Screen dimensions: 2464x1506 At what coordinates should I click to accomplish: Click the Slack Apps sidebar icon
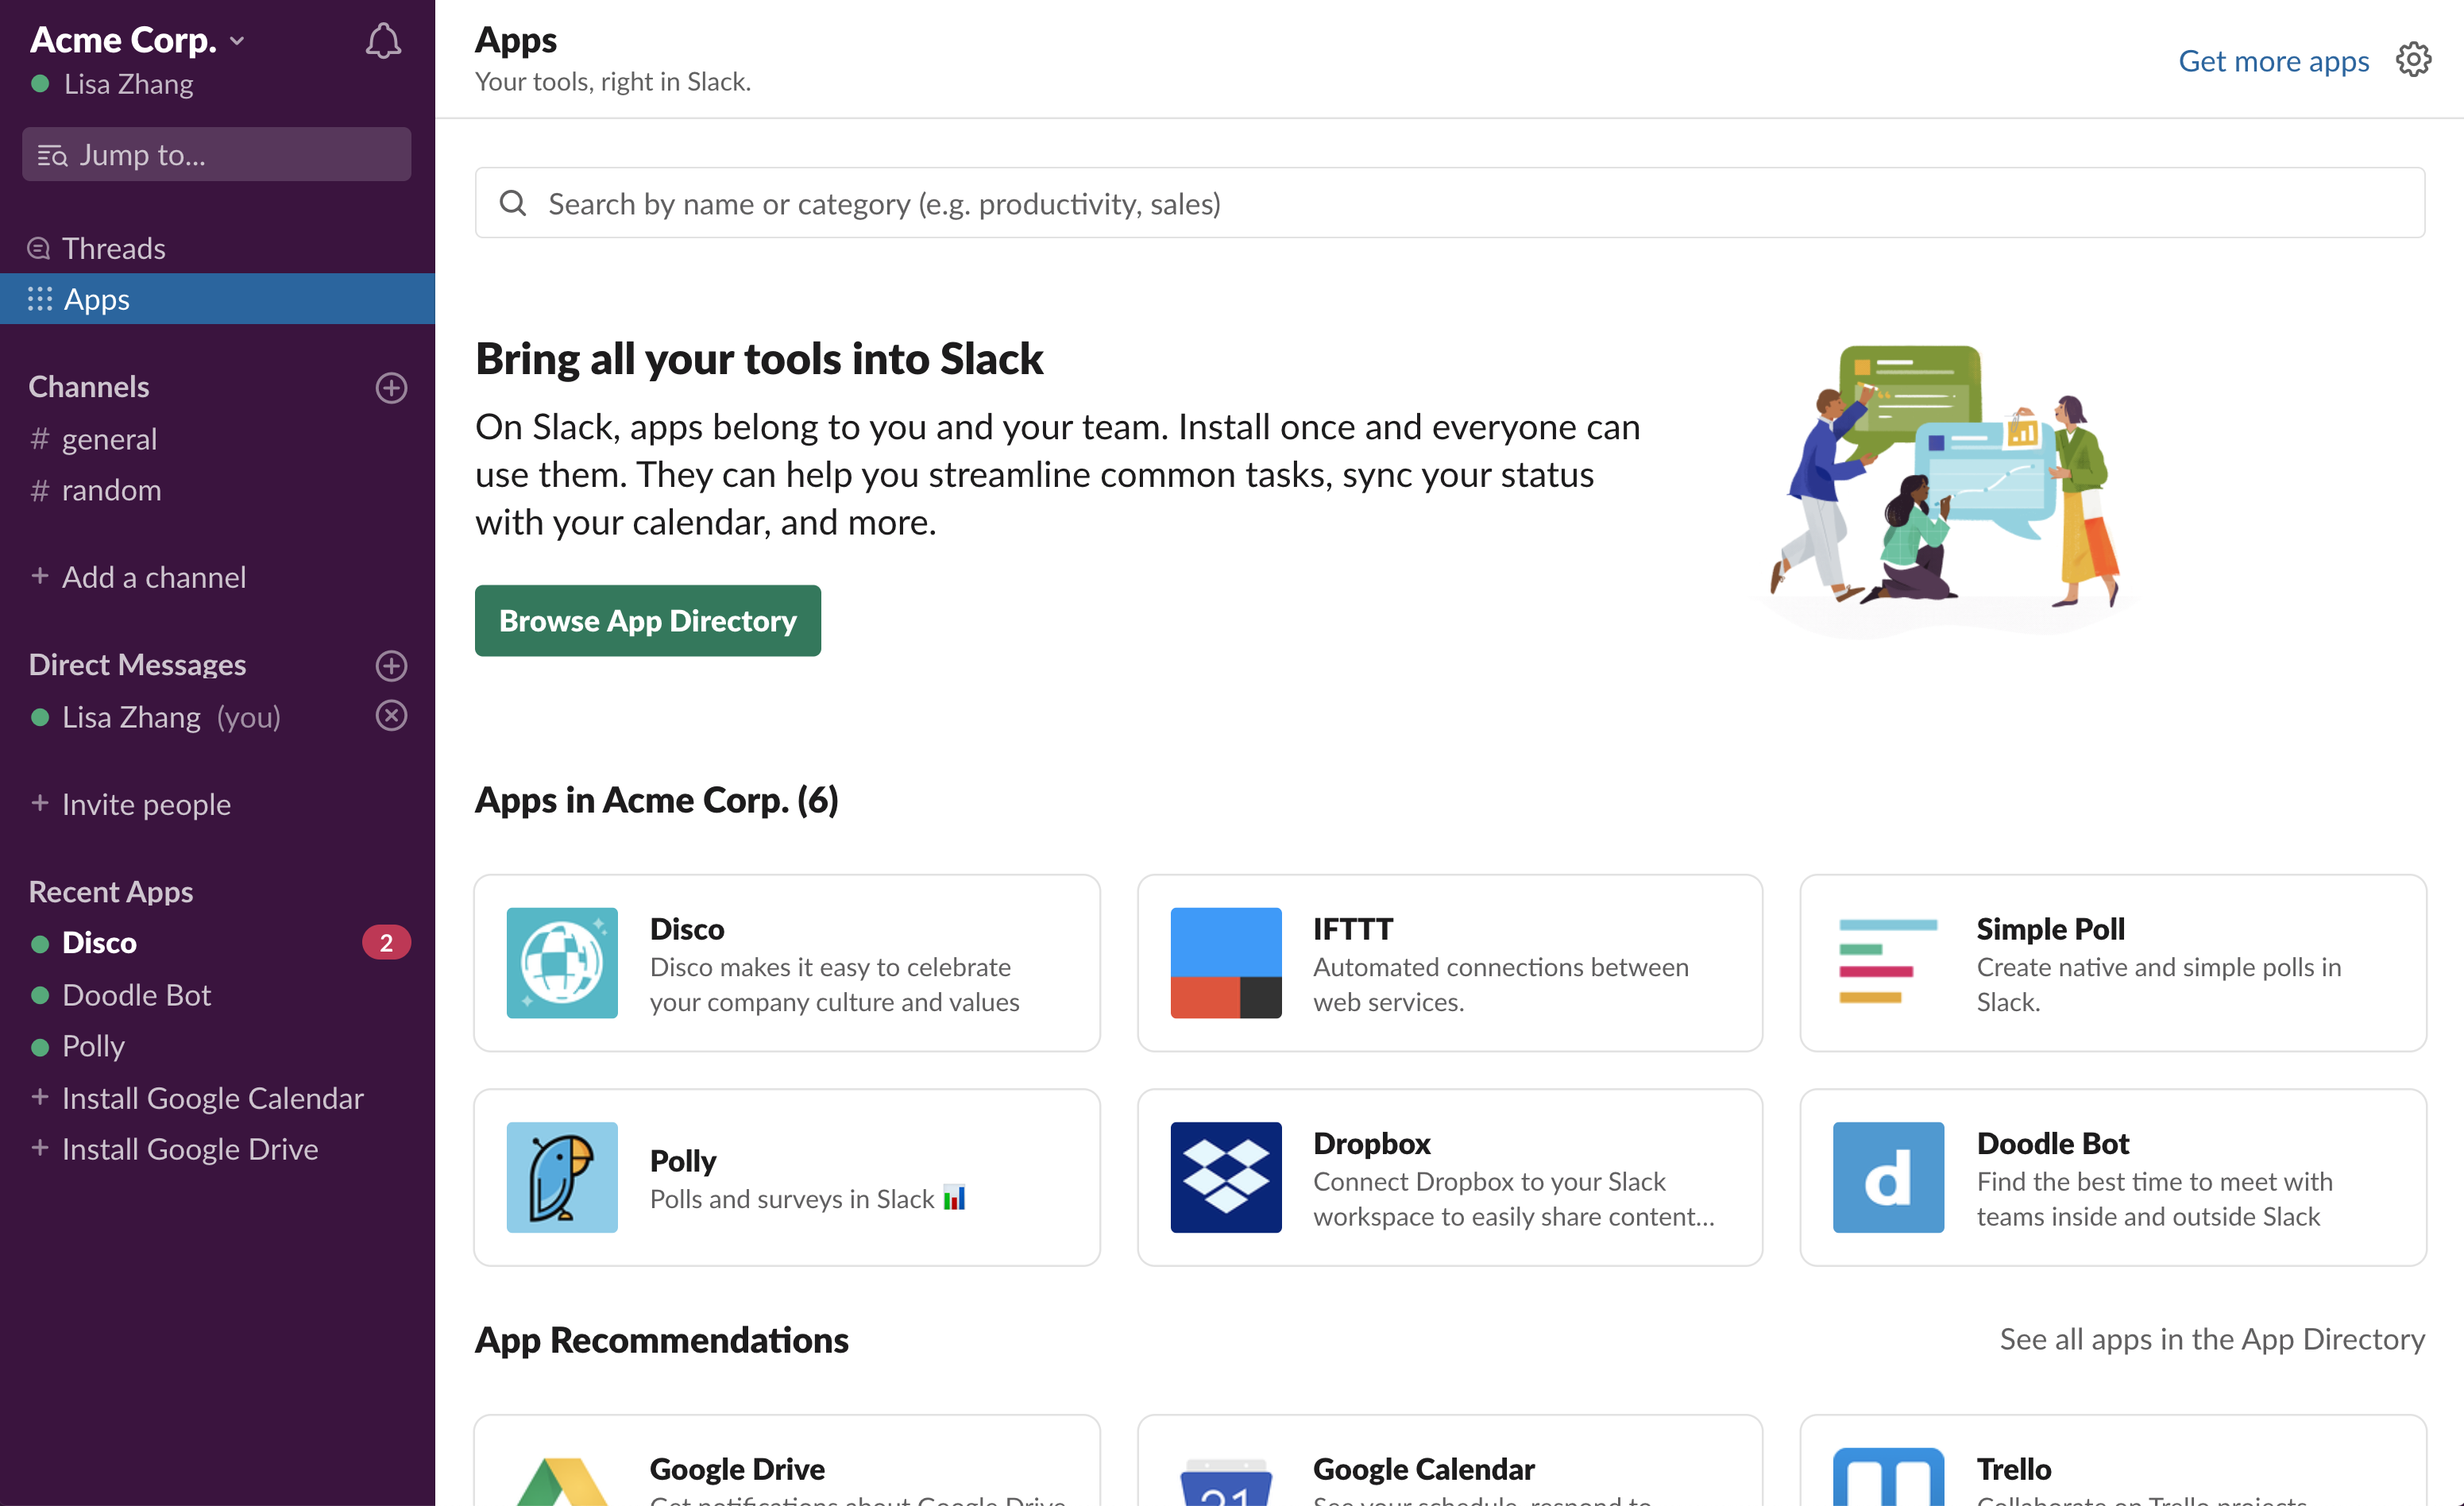[39, 297]
